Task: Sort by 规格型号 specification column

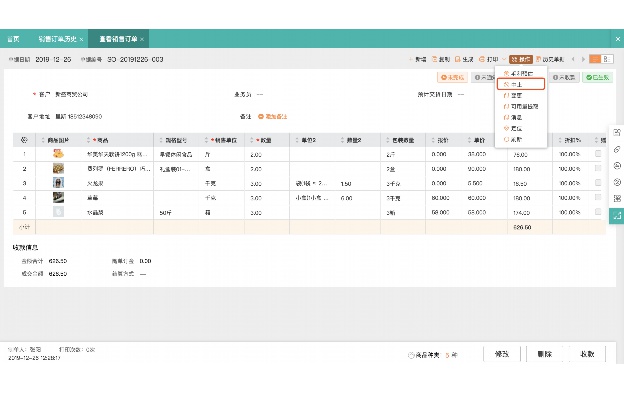Action: click(161, 140)
